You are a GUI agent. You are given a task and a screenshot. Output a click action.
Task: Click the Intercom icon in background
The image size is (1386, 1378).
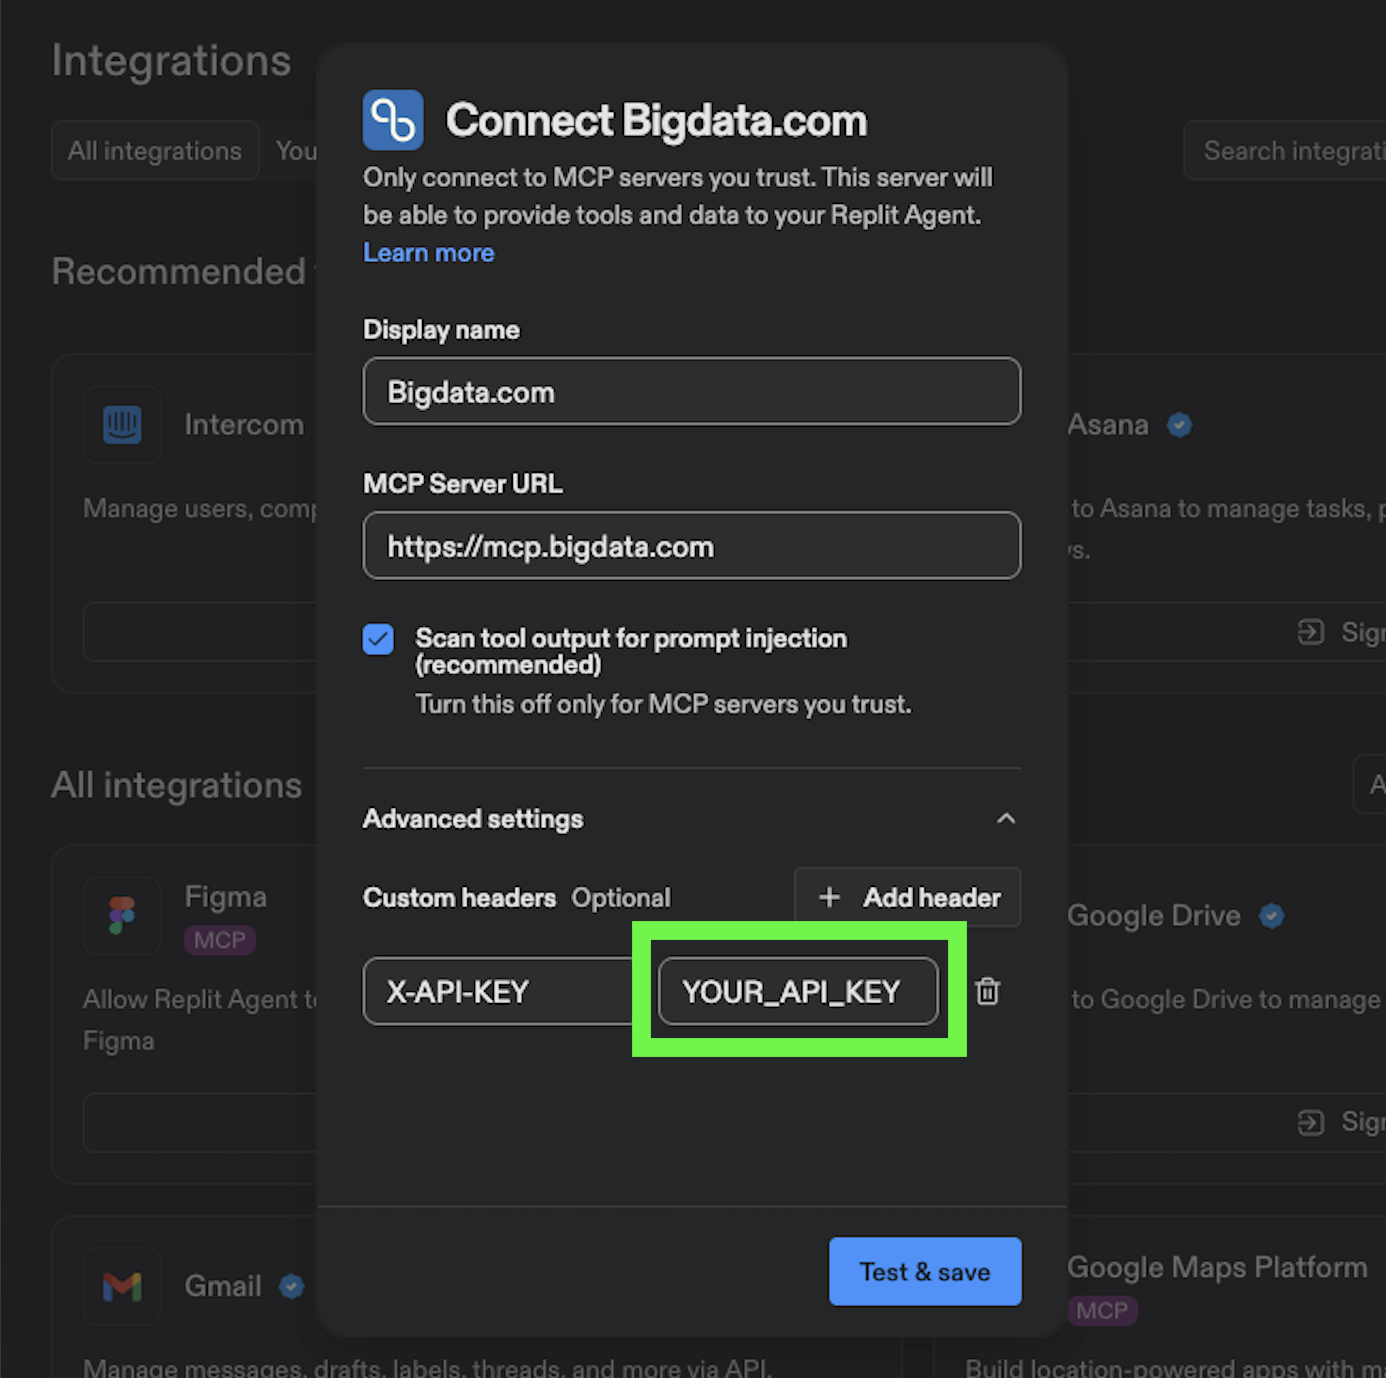122,425
